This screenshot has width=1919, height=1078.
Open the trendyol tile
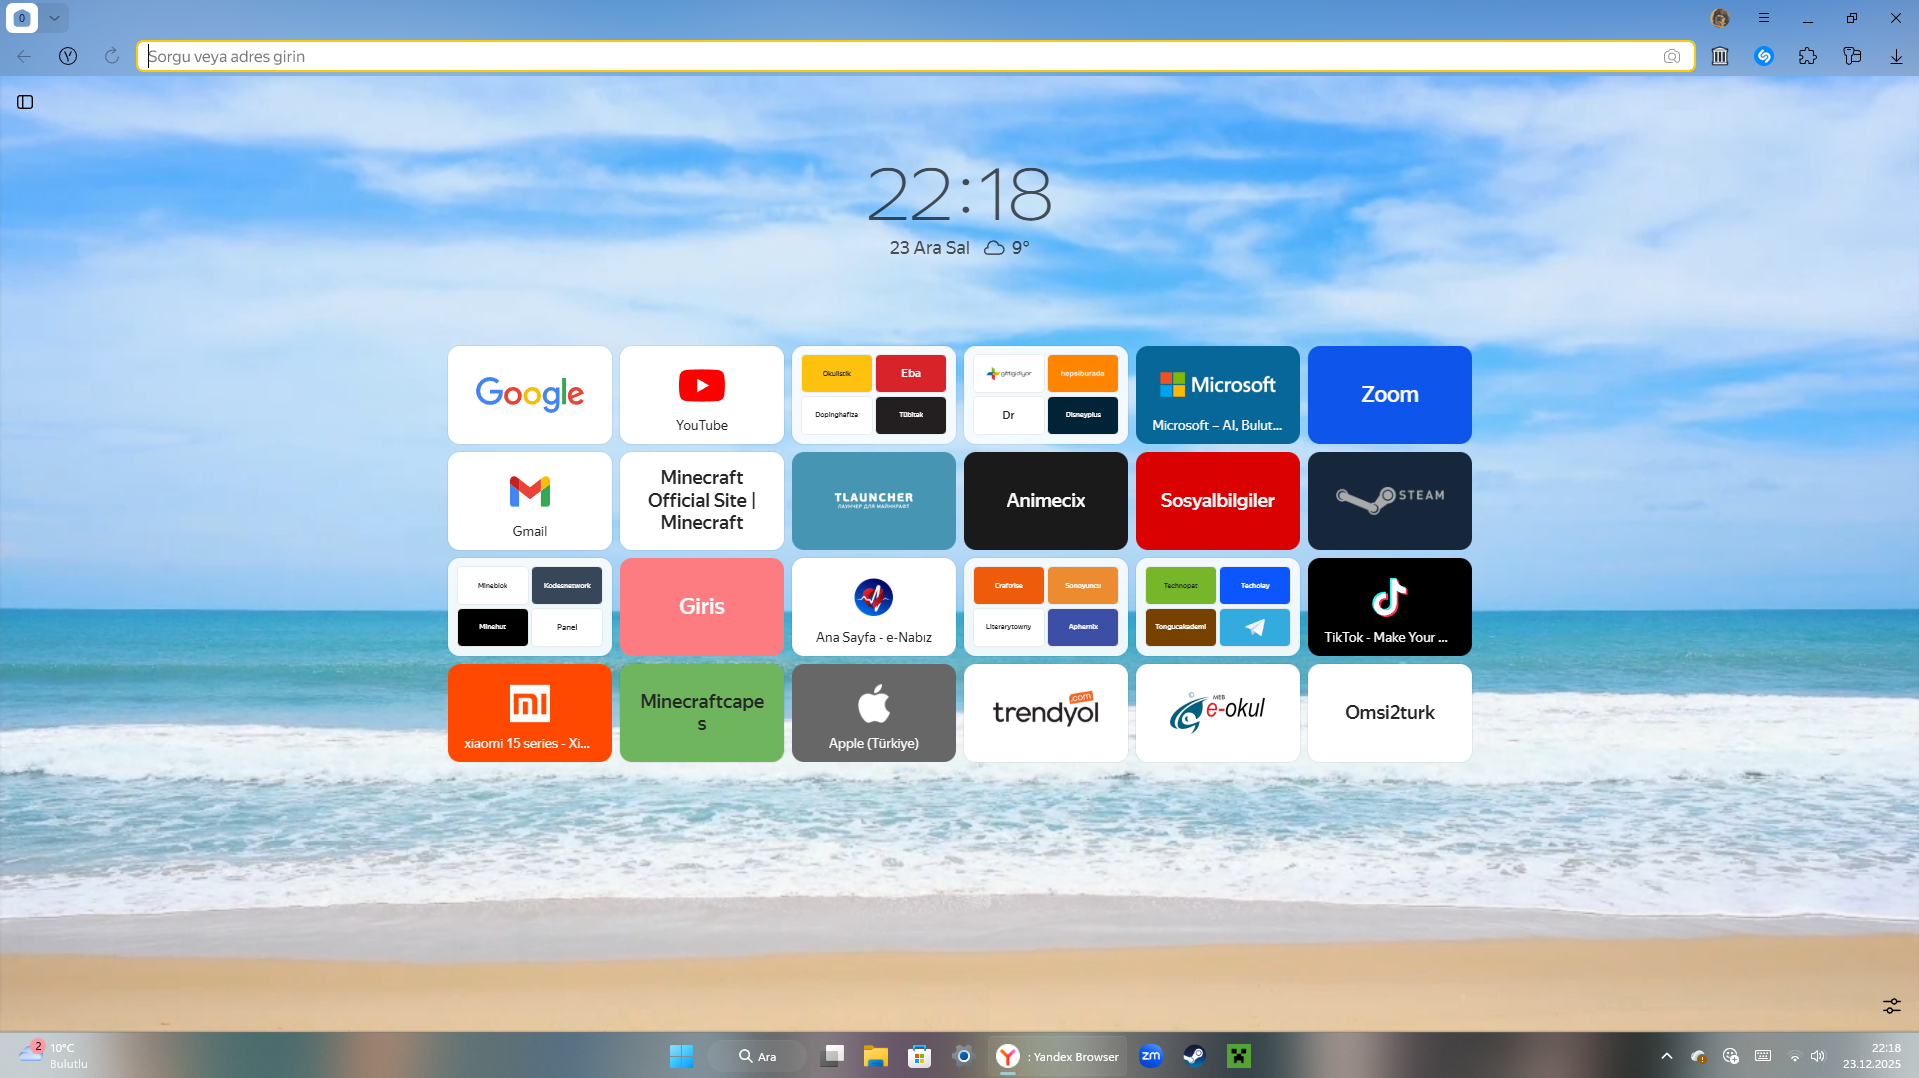tap(1046, 713)
